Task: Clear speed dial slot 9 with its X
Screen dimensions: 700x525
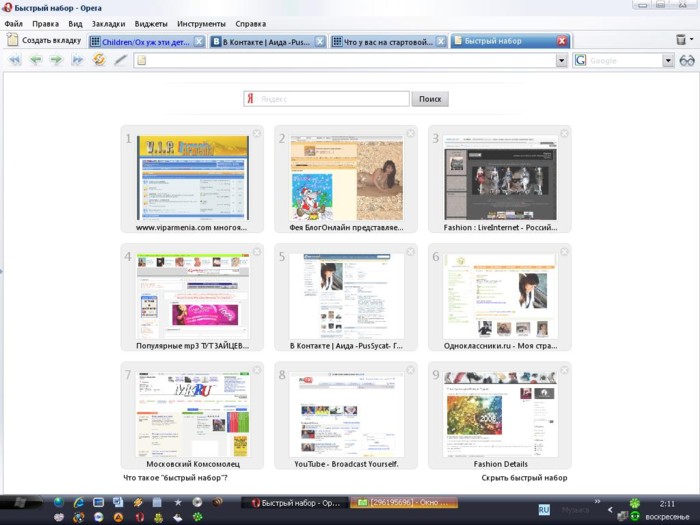Action: click(564, 370)
